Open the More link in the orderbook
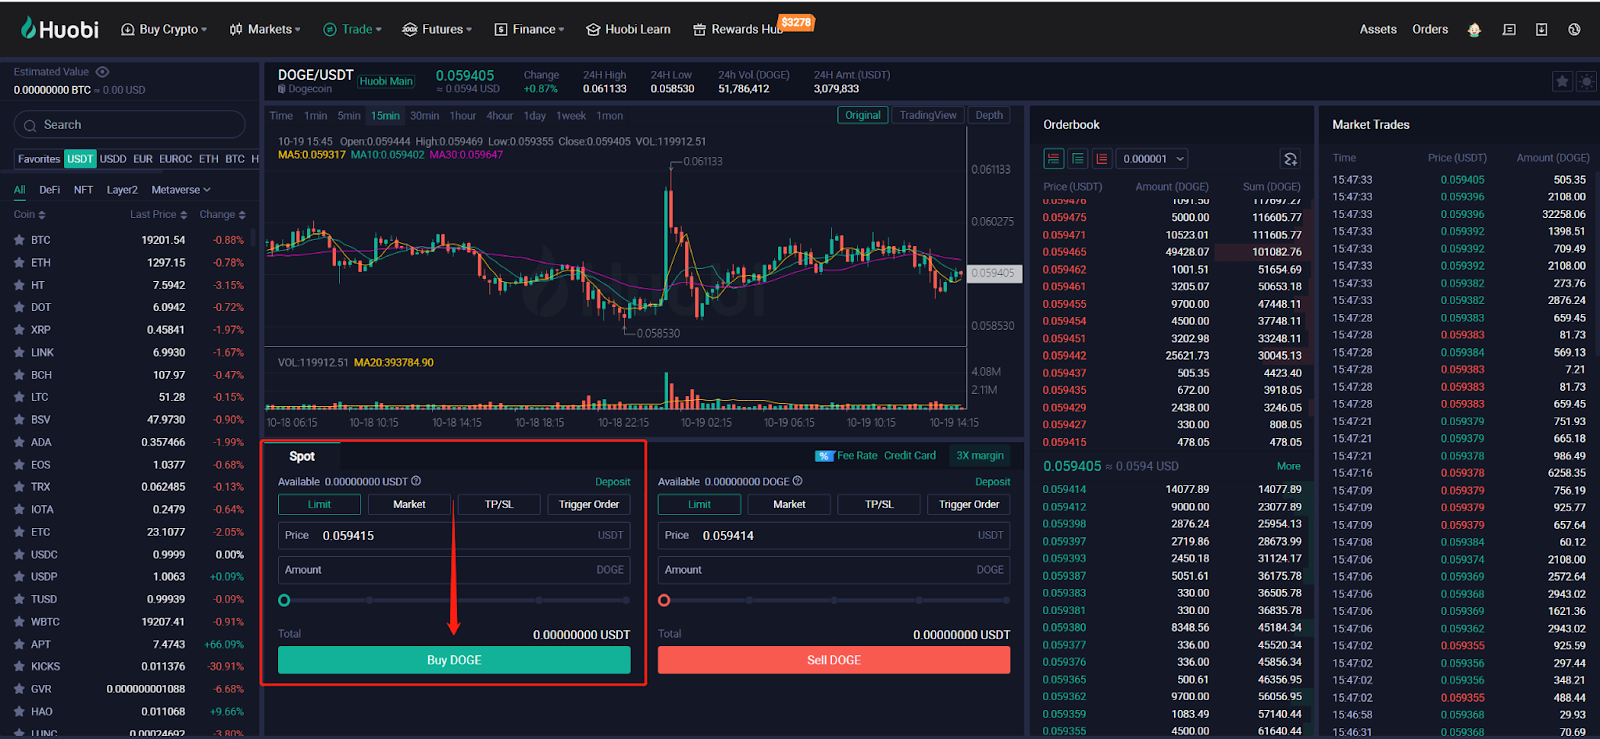Screen dimensions: 1600x739 (1289, 466)
